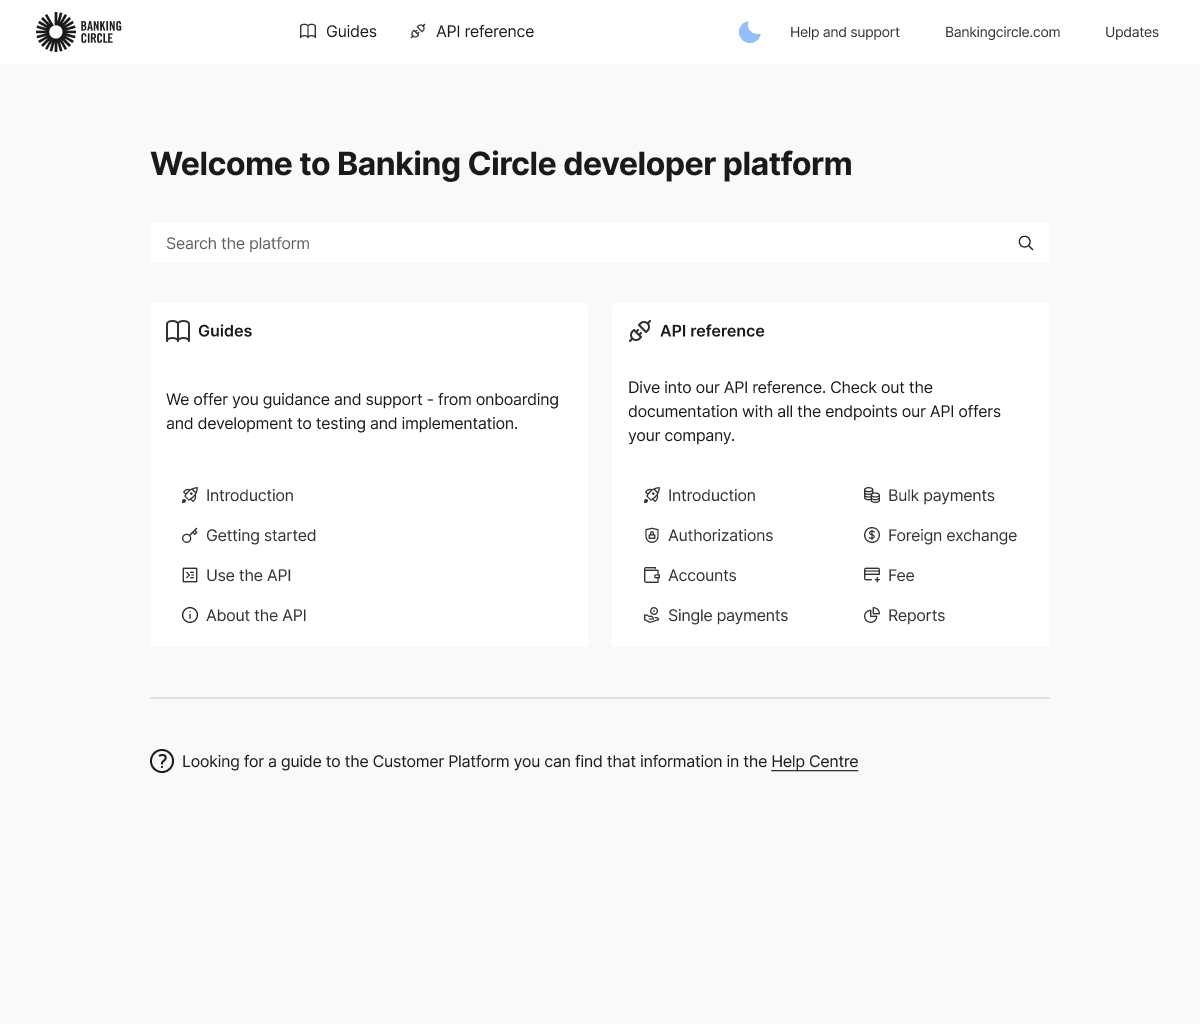Open the About the API guide
This screenshot has height=1024, width=1200.
tap(256, 615)
